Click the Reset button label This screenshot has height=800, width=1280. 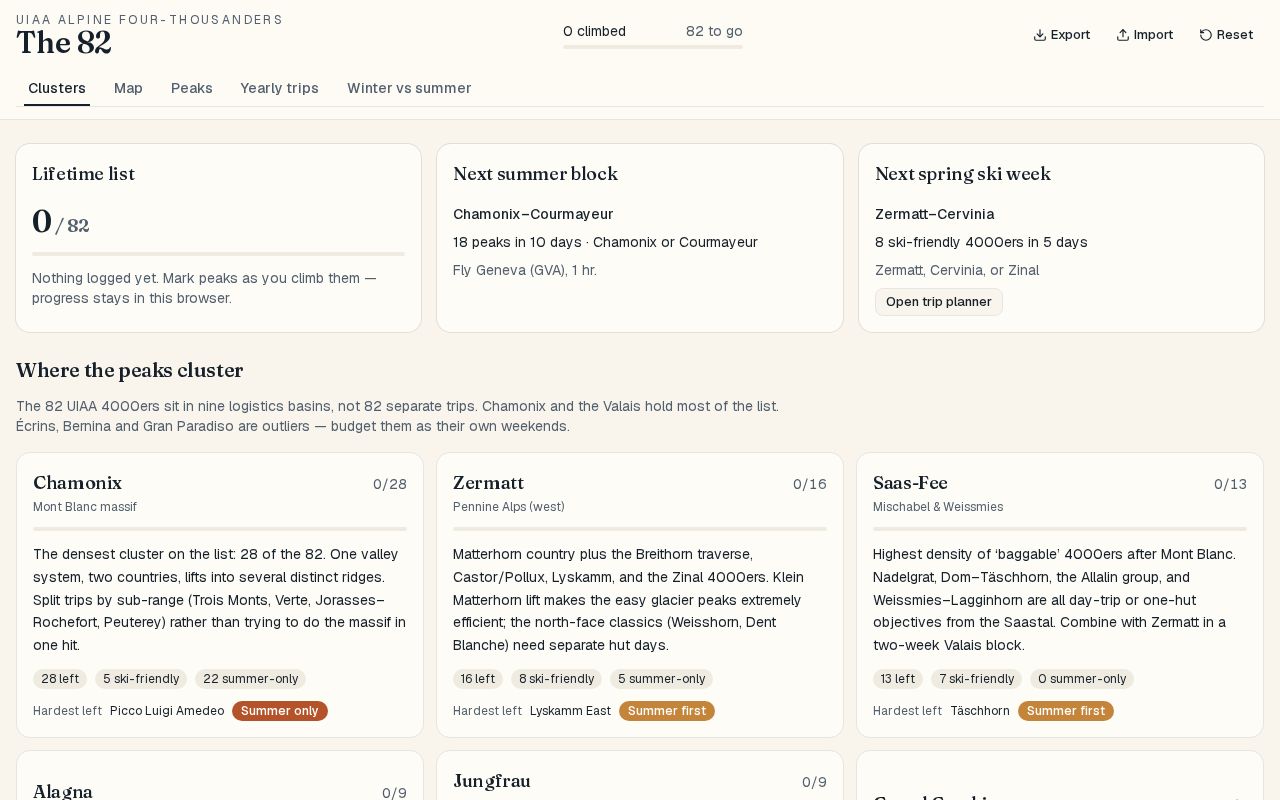pos(1235,35)
